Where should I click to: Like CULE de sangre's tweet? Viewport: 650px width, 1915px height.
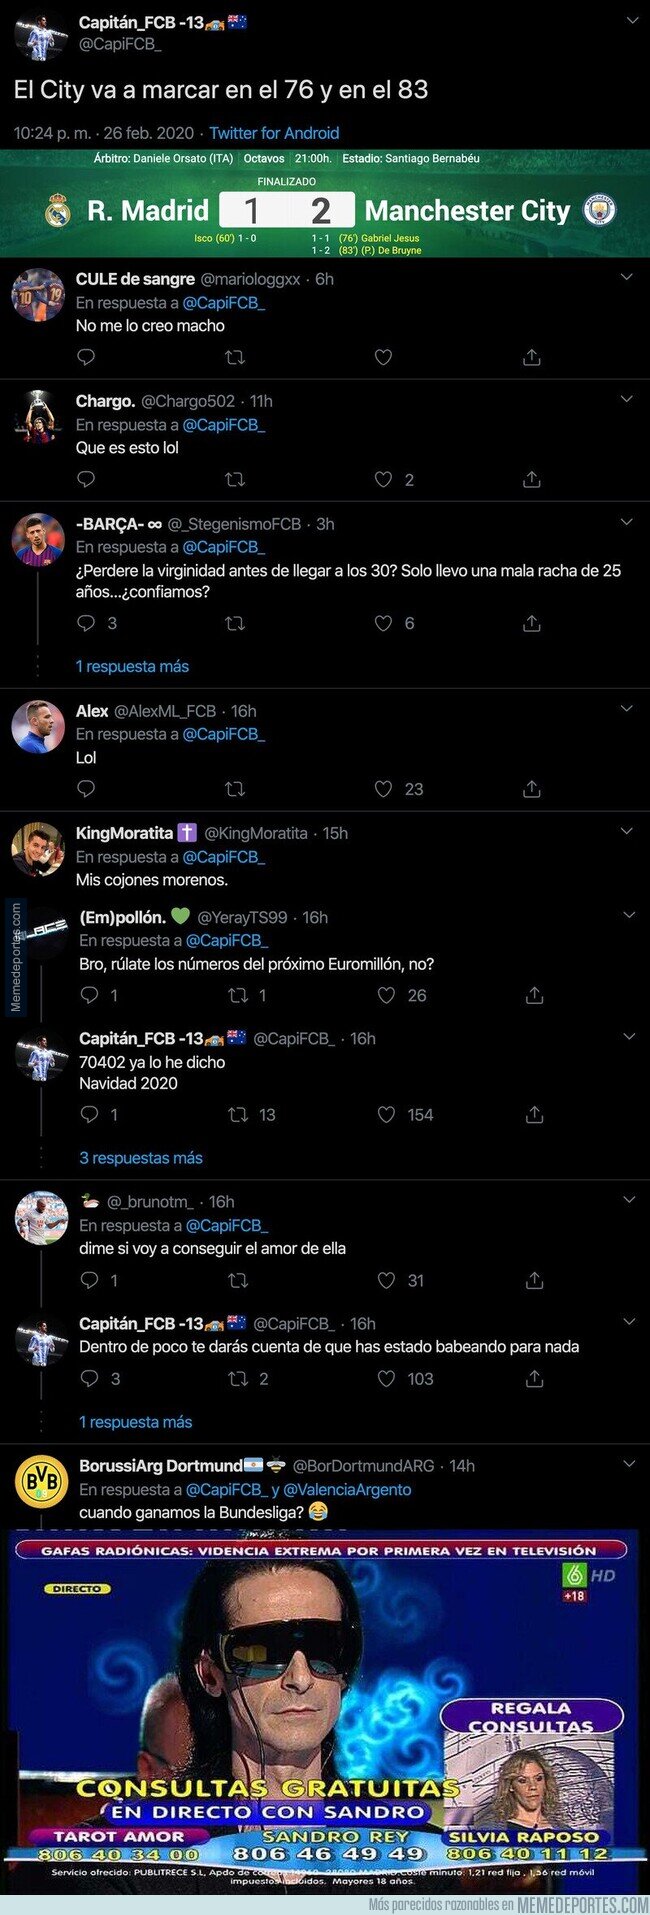383,357
